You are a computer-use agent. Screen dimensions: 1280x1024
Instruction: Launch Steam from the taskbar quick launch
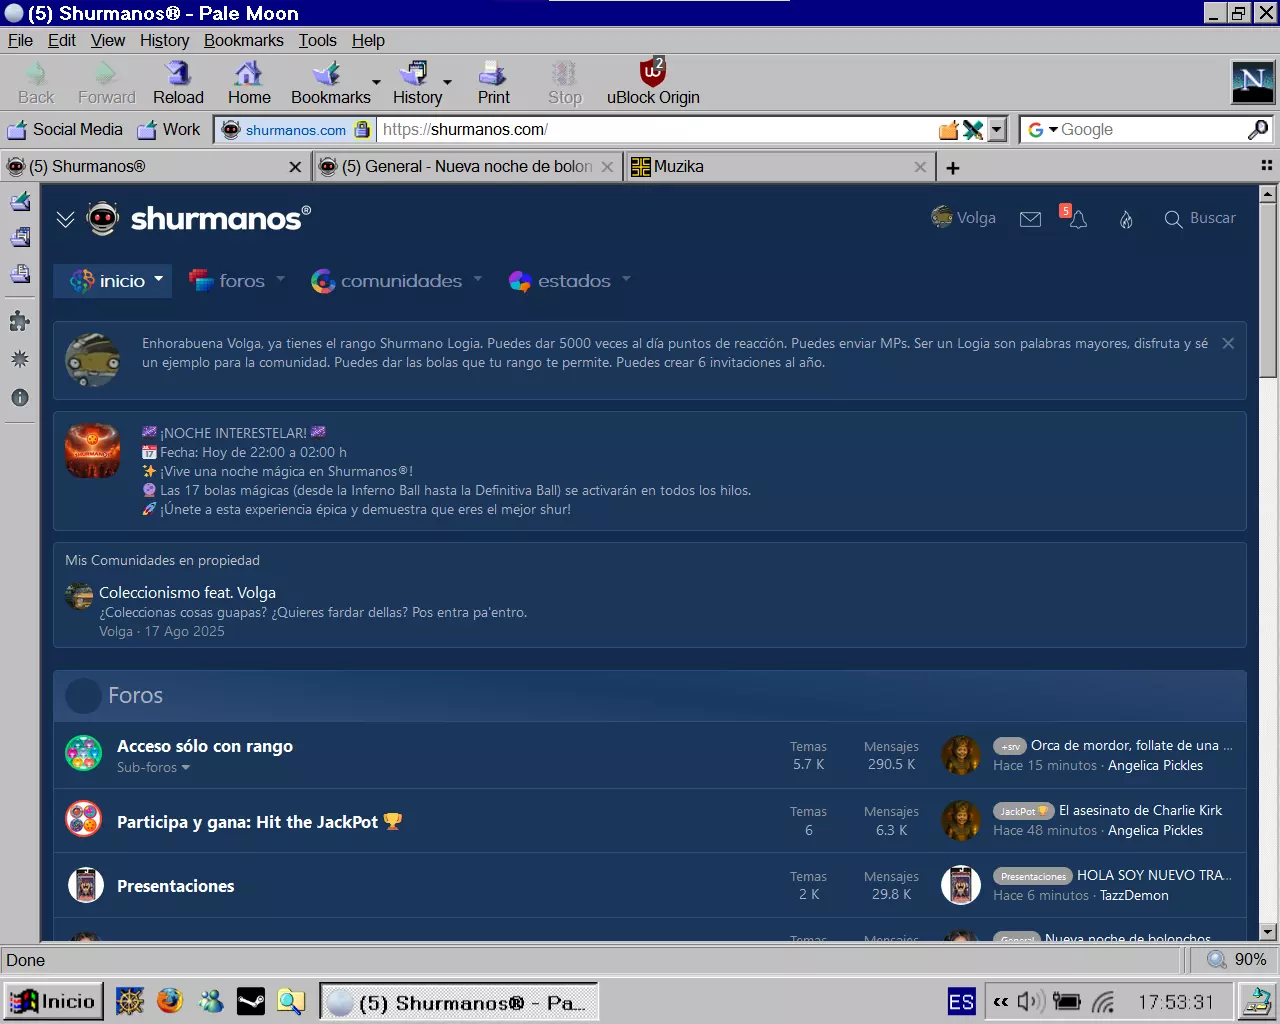point(250,1001)
